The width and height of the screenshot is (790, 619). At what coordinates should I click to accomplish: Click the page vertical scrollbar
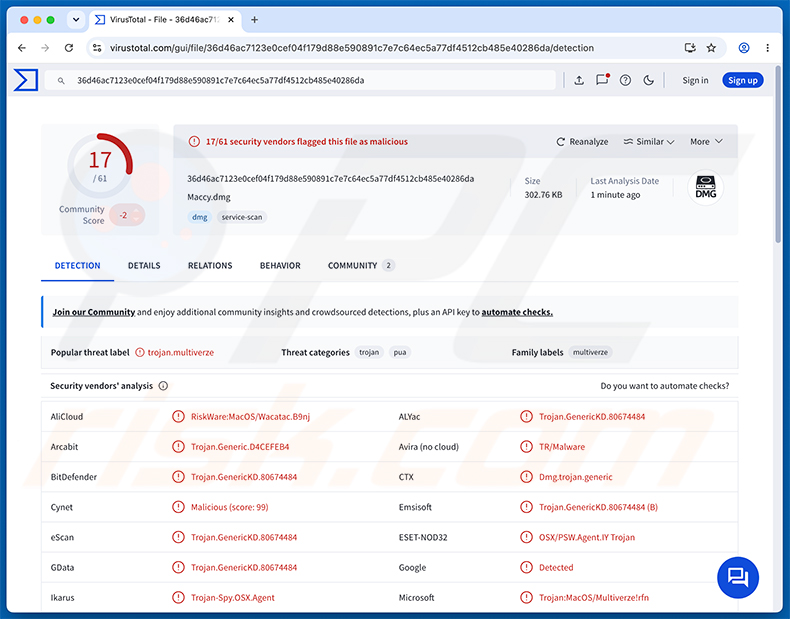(778, 154)
